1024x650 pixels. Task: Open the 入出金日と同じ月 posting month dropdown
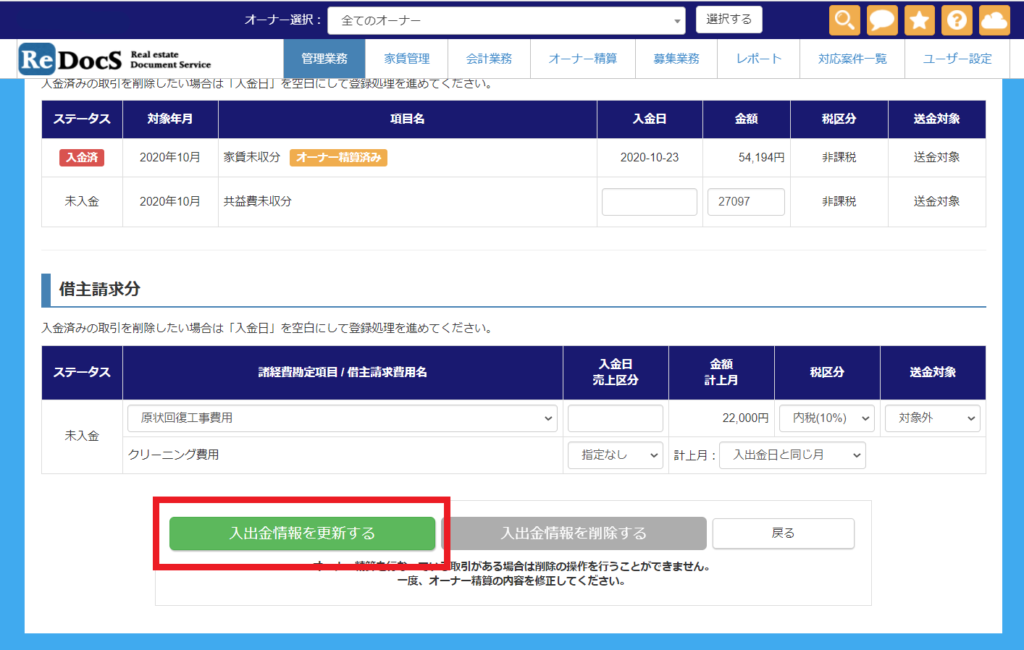point(792,455)
